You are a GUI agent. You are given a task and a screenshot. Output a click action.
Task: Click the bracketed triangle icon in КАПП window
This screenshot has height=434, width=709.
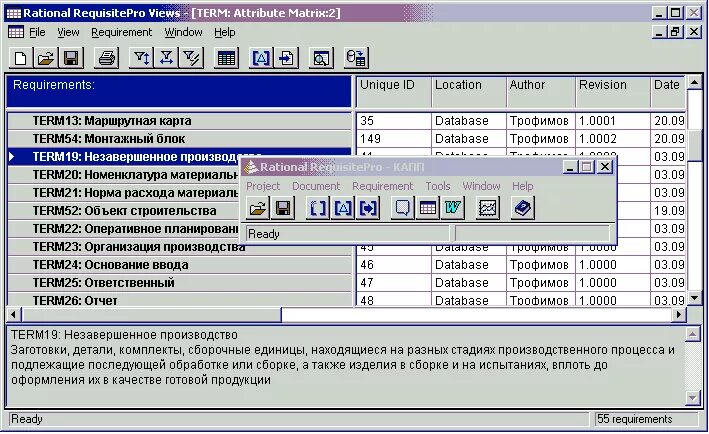point(343,208)
